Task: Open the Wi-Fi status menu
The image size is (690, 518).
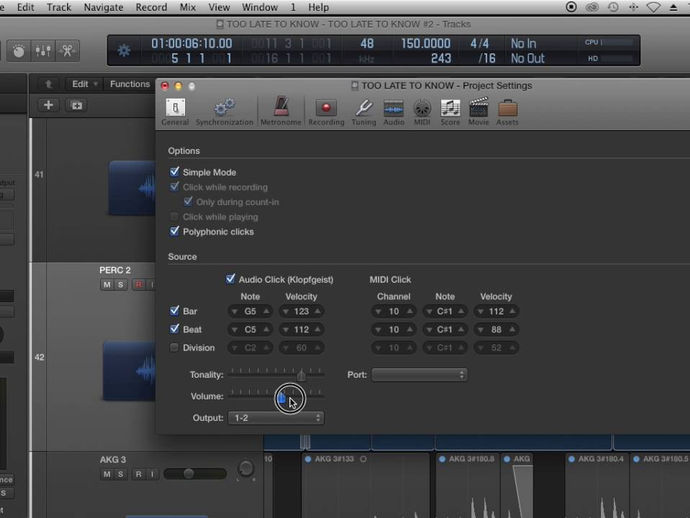Action: [653, 7]
